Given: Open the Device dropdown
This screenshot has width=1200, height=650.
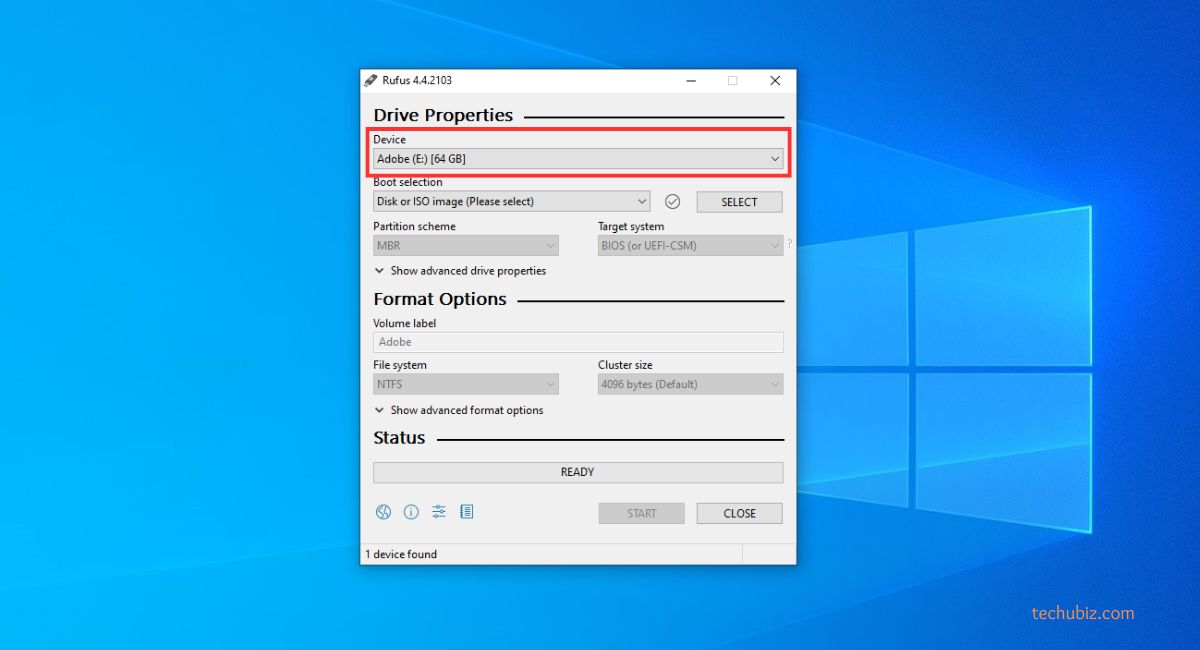Looking at the screenshot, I should (x=578, y=159).
